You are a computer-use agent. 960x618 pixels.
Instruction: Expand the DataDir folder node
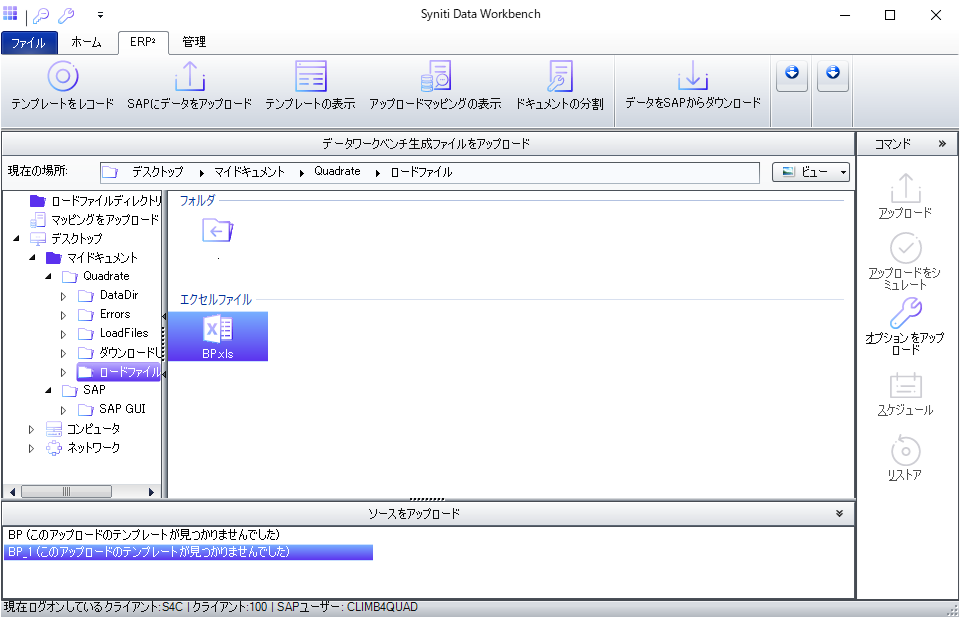pyautogui.click(x=64, y=296)
